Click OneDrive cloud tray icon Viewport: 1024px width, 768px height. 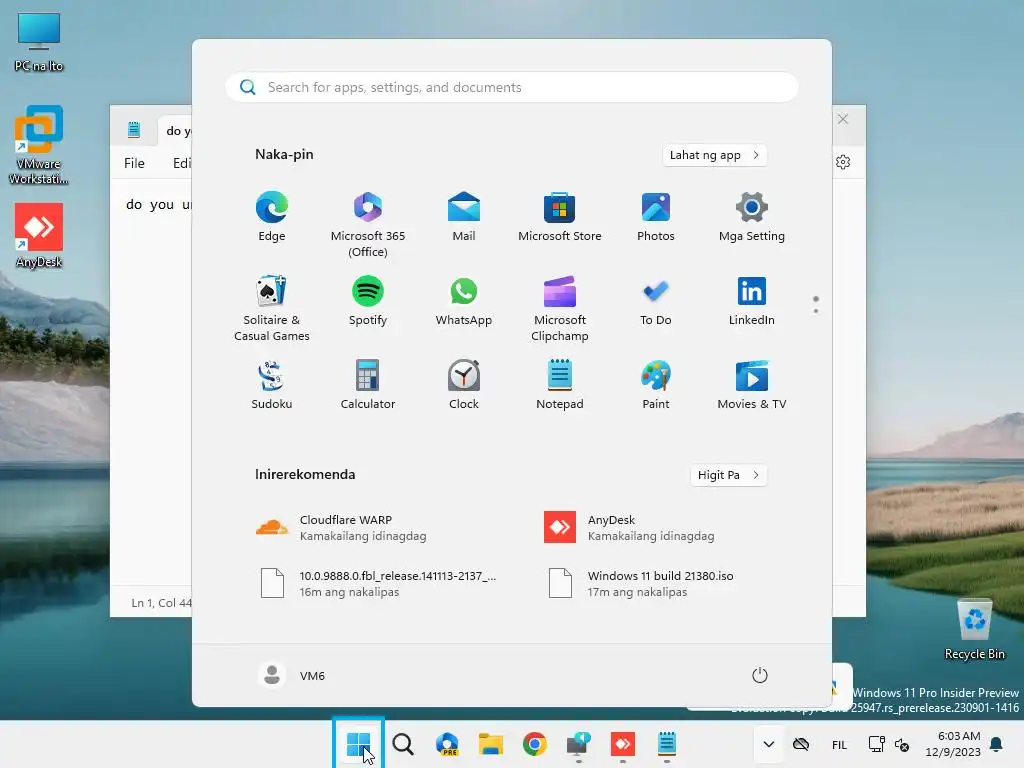[801, 744]
